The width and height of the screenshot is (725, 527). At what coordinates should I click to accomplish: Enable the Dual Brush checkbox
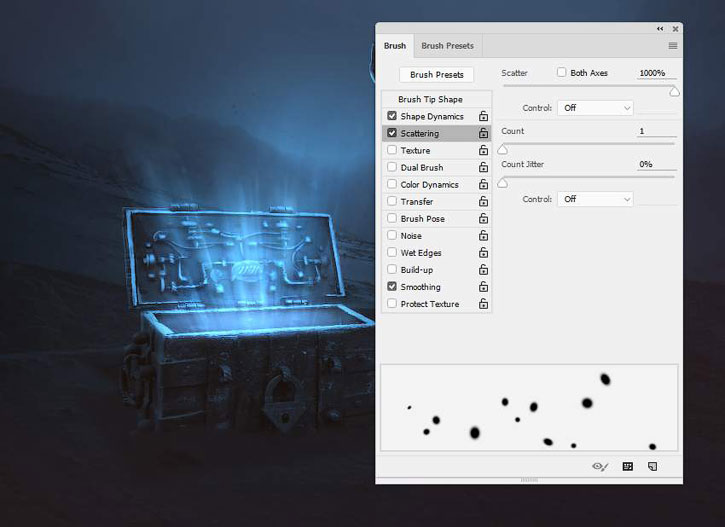pyautogui.click(x=392, y=167)
